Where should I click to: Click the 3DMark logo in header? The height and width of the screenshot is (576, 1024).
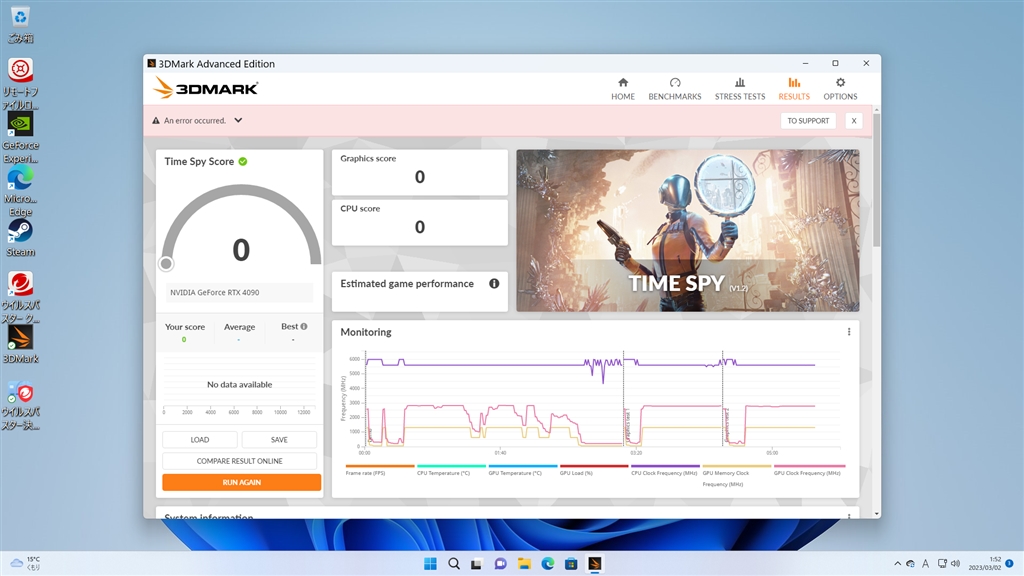coord(206,88)
